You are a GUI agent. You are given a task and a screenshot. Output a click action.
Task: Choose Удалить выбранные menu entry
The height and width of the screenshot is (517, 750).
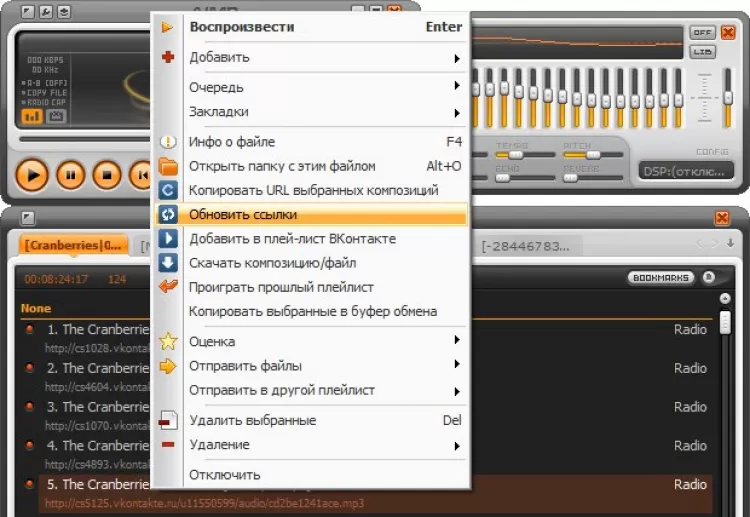[311, 420]
